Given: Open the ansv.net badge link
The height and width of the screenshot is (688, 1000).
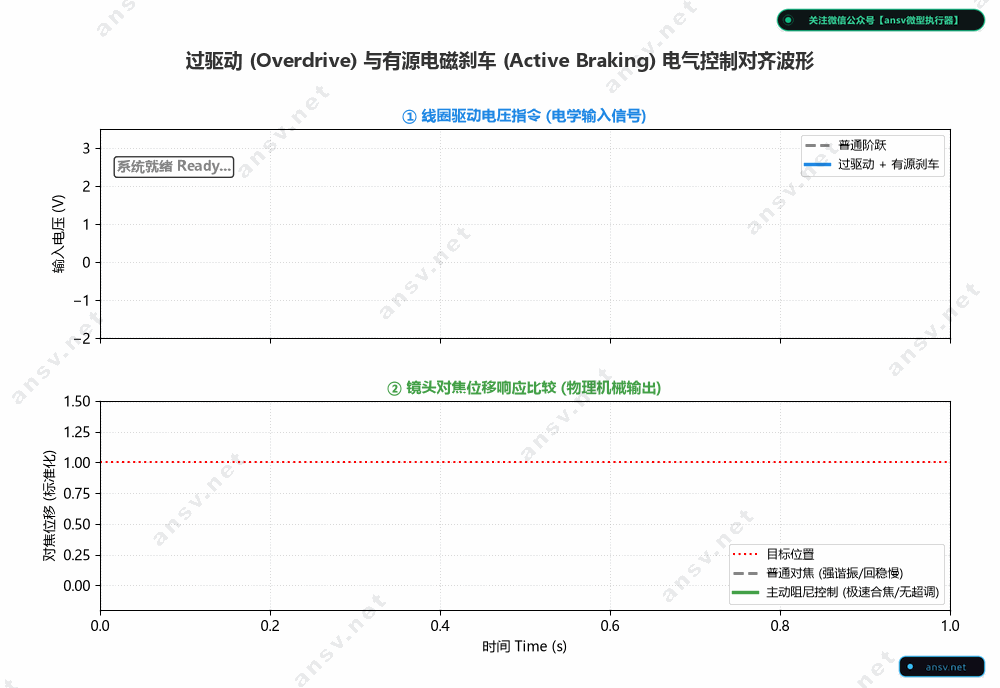Looking at the screenshot, I should pyautogui.click(x=941, y=667).
